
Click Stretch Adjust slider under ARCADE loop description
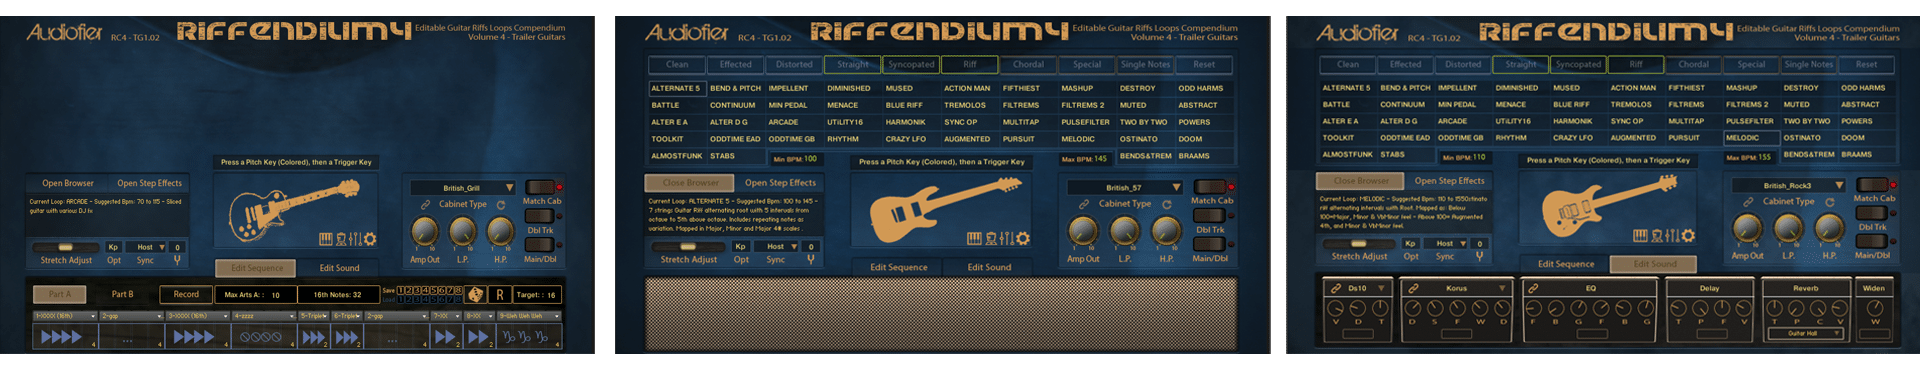coord(66,247)
